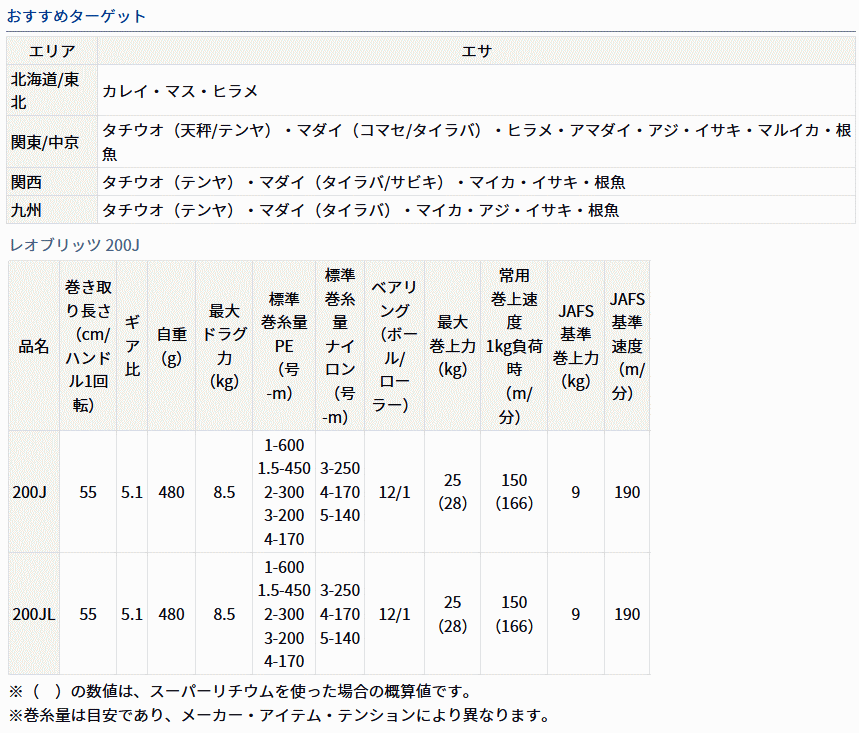Click the 九州 row bait text containing マイカ・アジ

pos(361,210)
